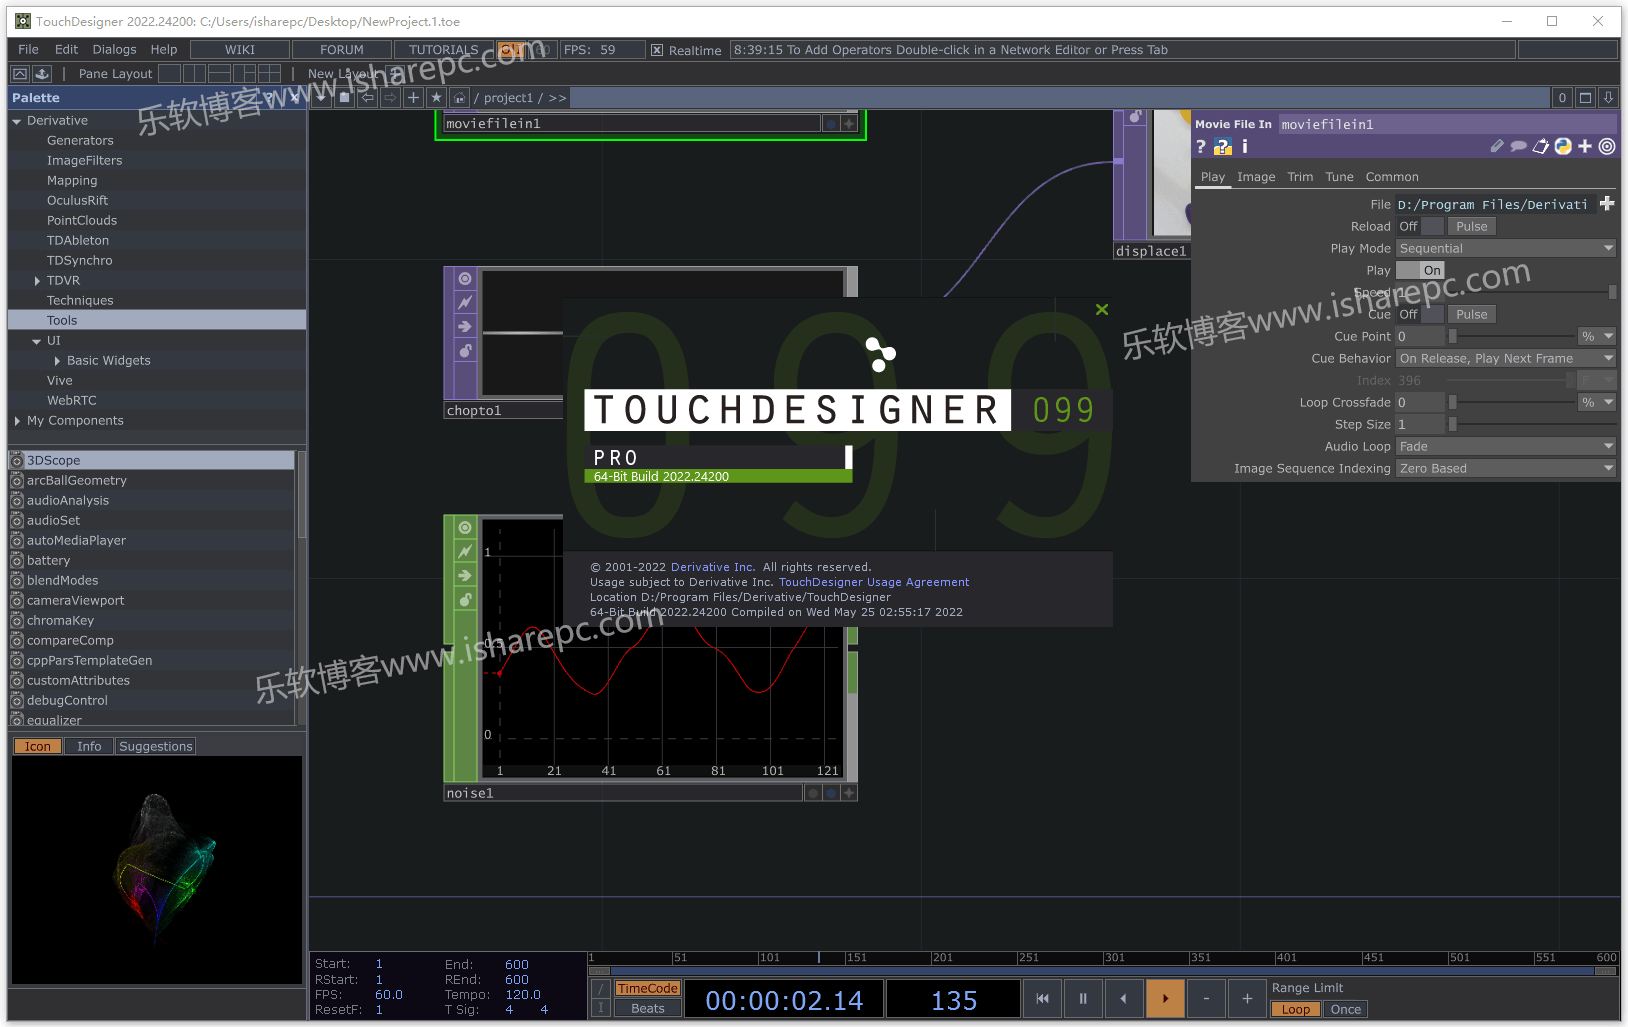Close the TouchDesigner splash screen

point(1102,310)
